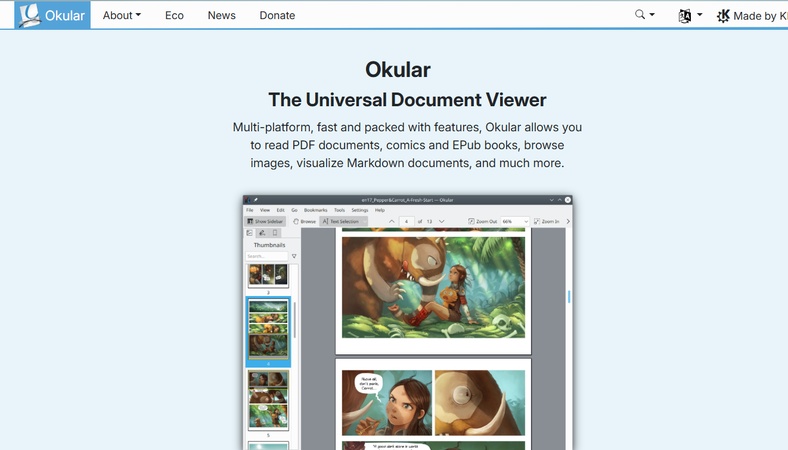This screenshot has width=788, height=450.
Task: Select the Browse hand tool
Action: 305,221
